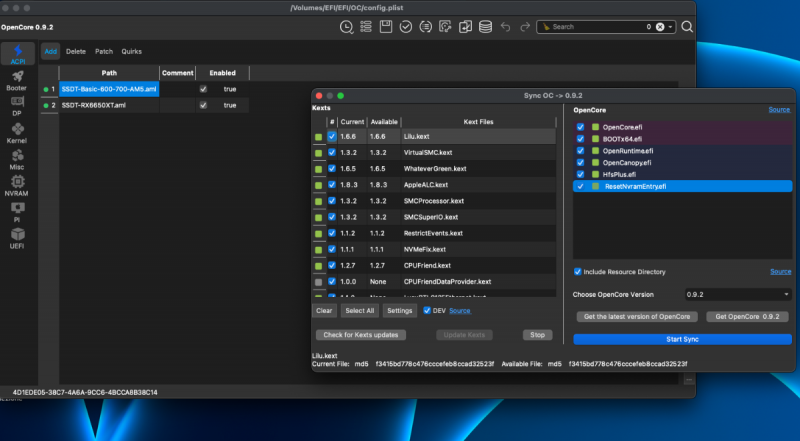Click the database icon in toolbar
The image size is (800, 441).
coord(485,27)
